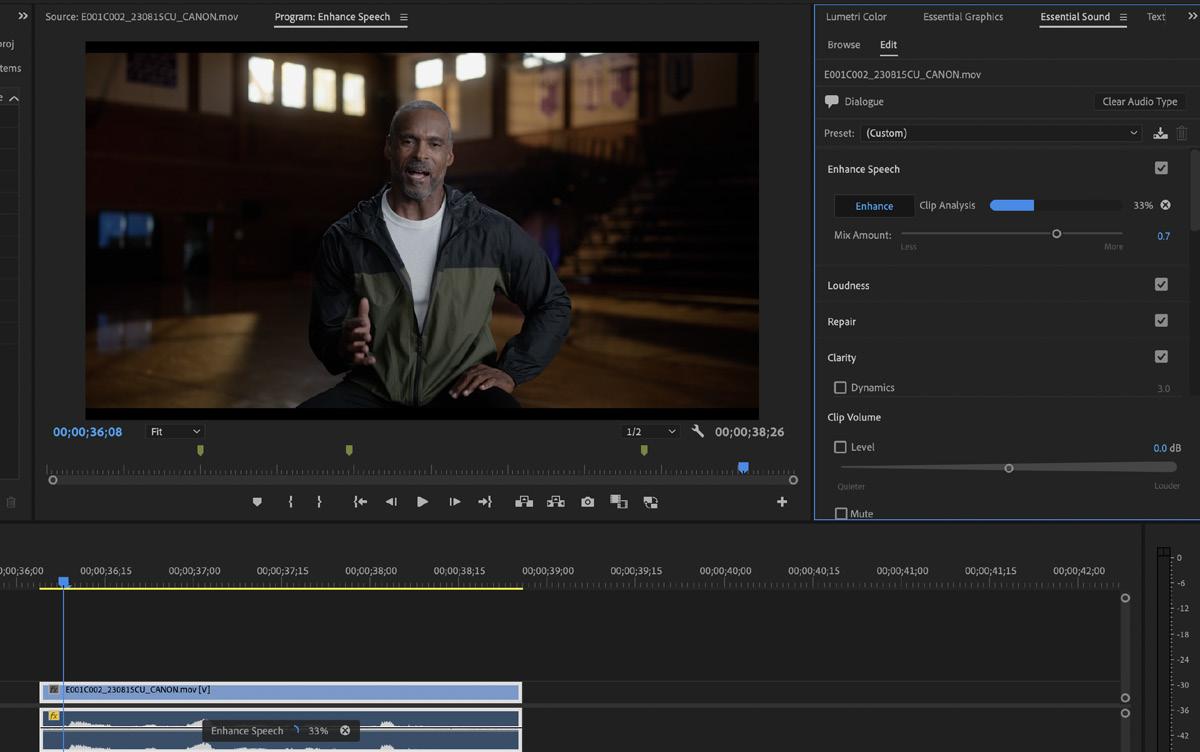Screen dimensions: 1200x752
Task: Cancel clip analysis in Essential Sound panel
Action: [x=1165, y=205]
